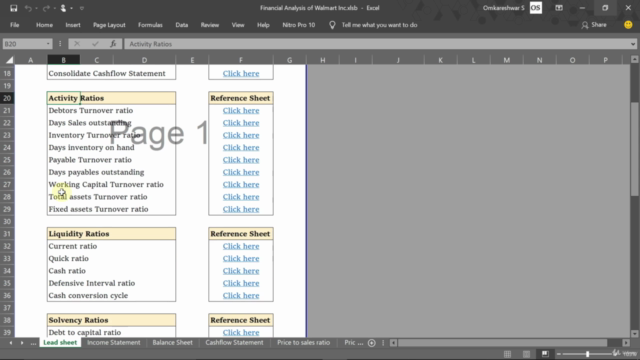Click the Debt to capital ratio Click here link
Image resolution: width=640 pixels, height=360 pixels.
pos(241,332)
